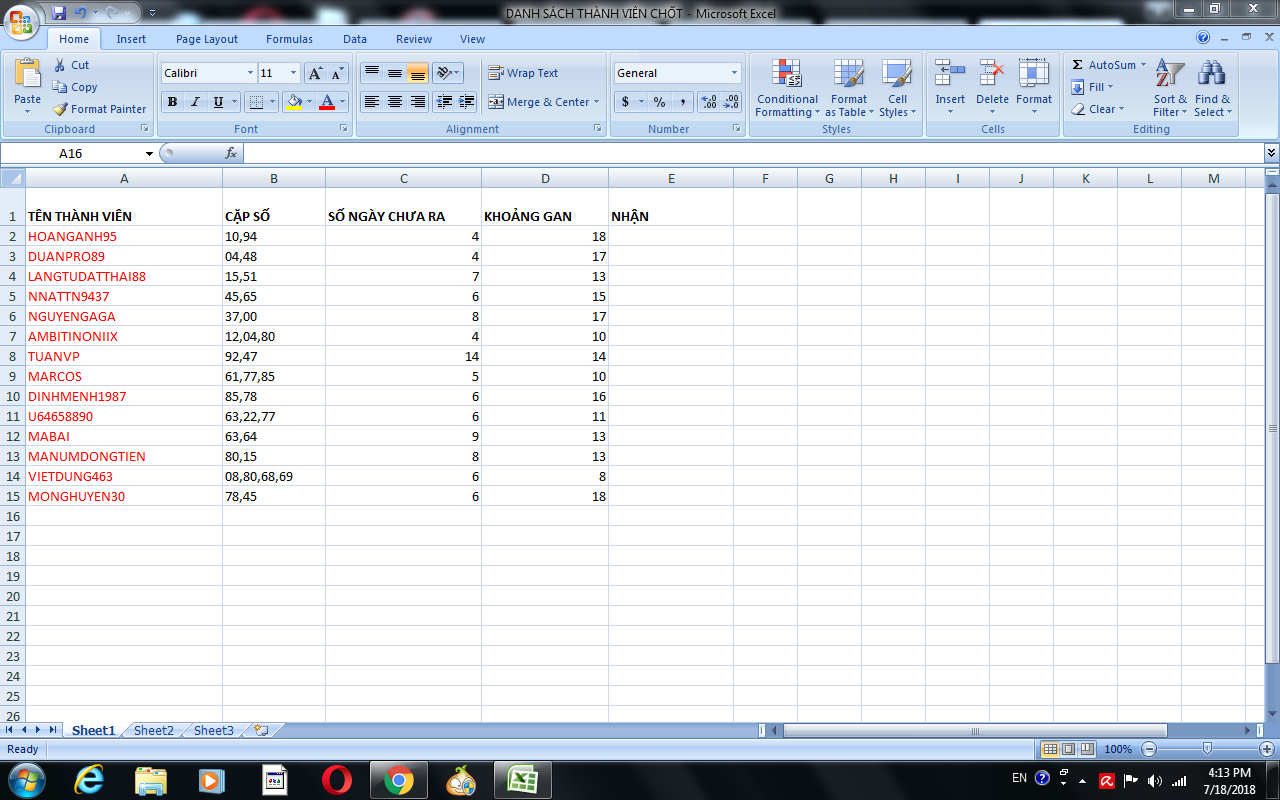Click the Increase Decimal icon
The width and height of the screenshot is (1280, 800).
709,102
